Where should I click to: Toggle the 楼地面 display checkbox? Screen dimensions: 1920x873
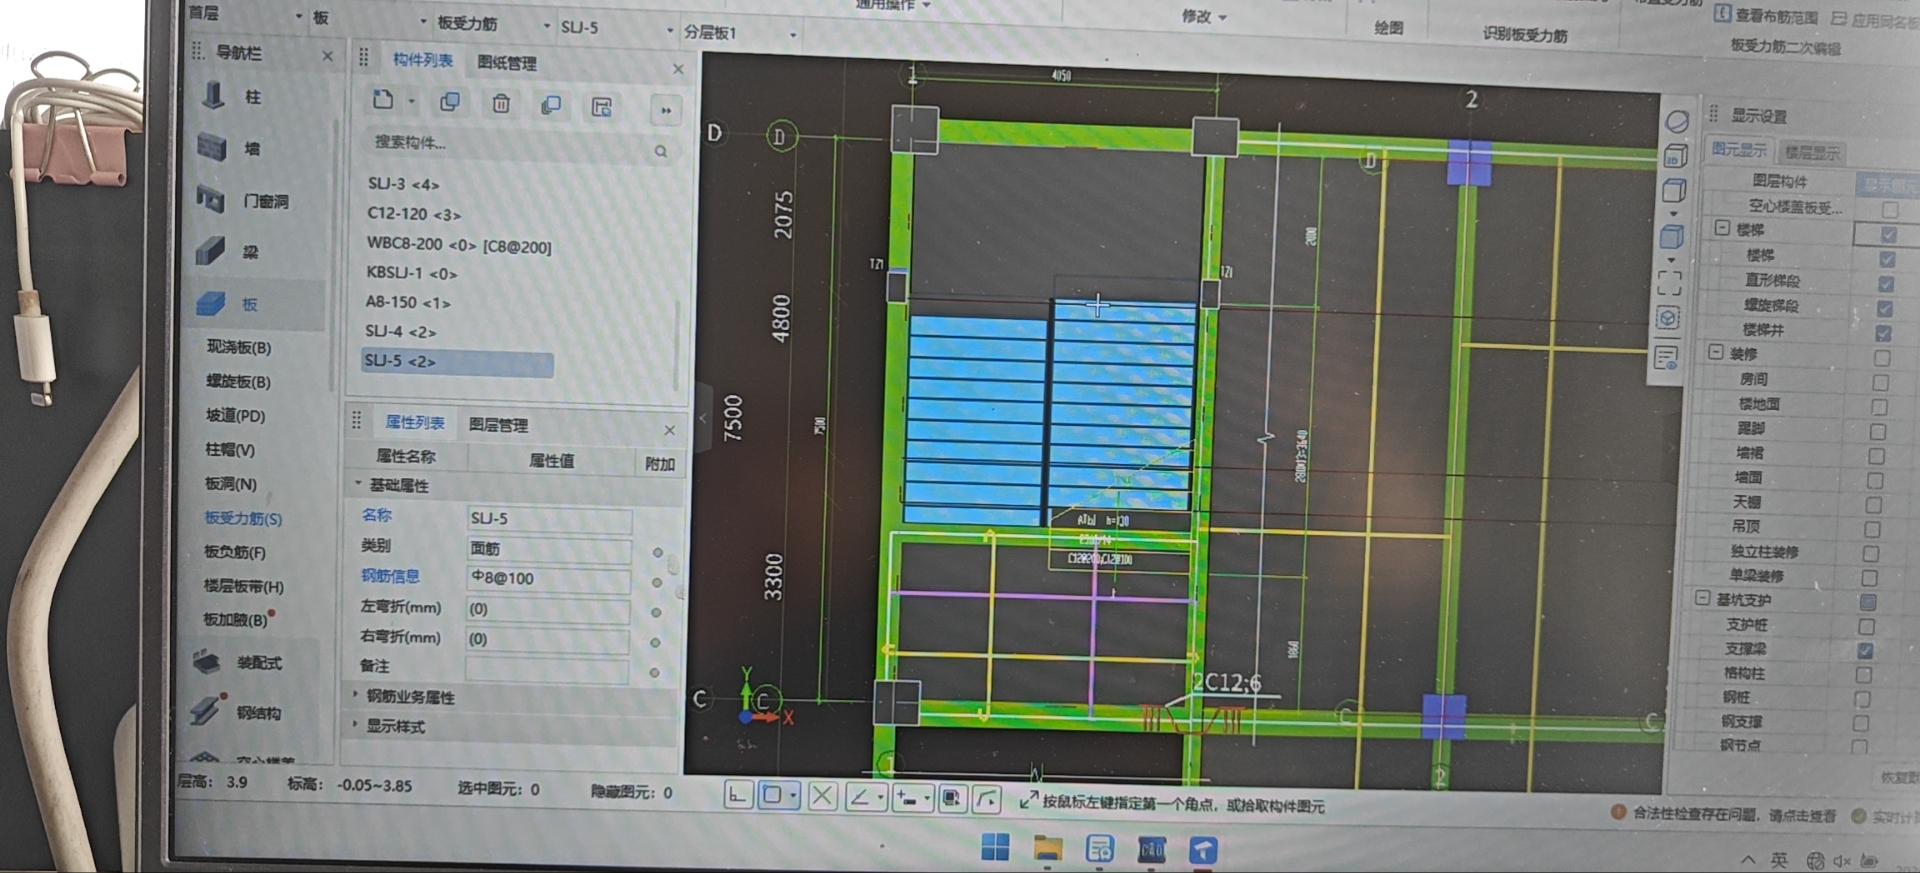(x=1879, y=408)
